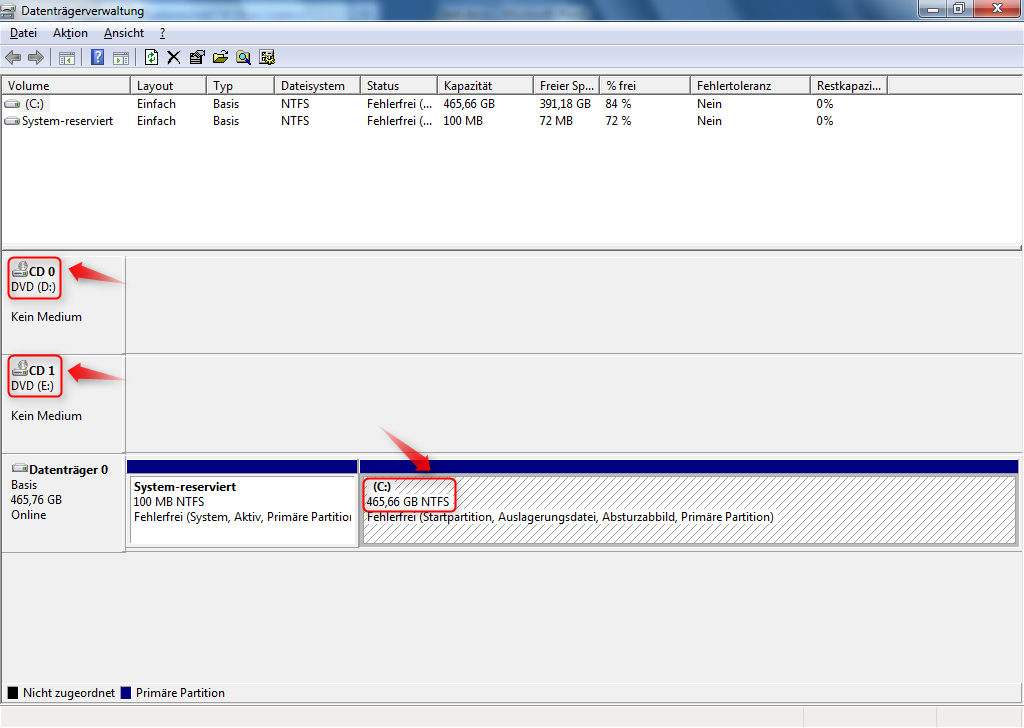Screen dimensions: 1024x728
Task: Click the Refresh toolbar icon
Action: [151, 57]
